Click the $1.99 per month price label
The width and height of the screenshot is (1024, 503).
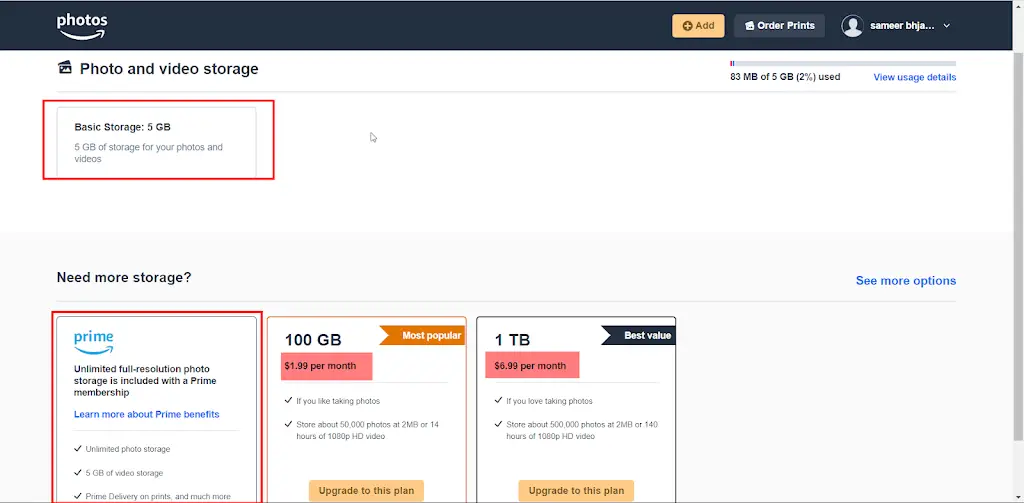[327, 366]
